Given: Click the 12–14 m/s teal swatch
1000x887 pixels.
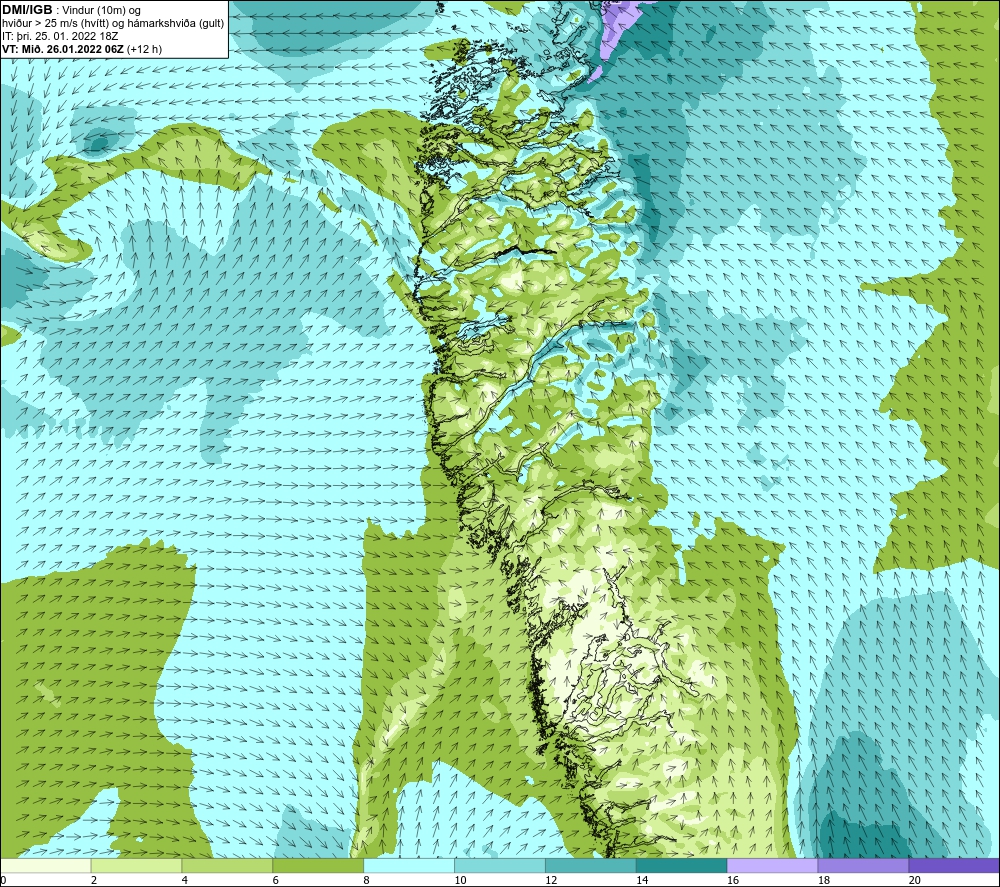Looking at the screenshot, I should click(x=591, y=865).
